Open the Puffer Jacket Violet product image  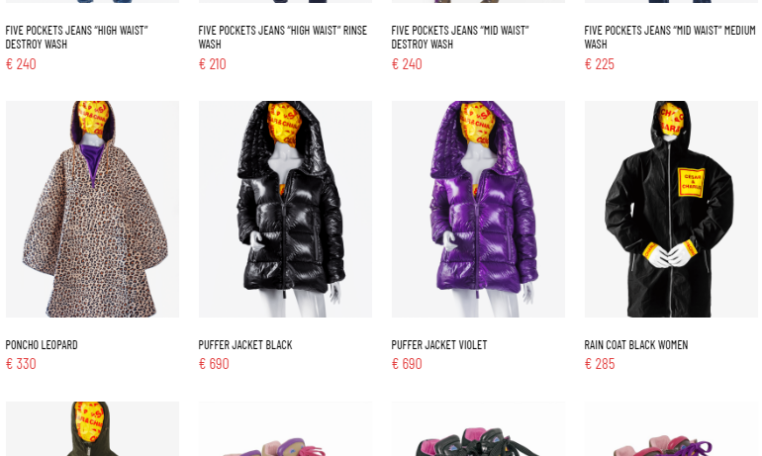(x=478, y=209)
